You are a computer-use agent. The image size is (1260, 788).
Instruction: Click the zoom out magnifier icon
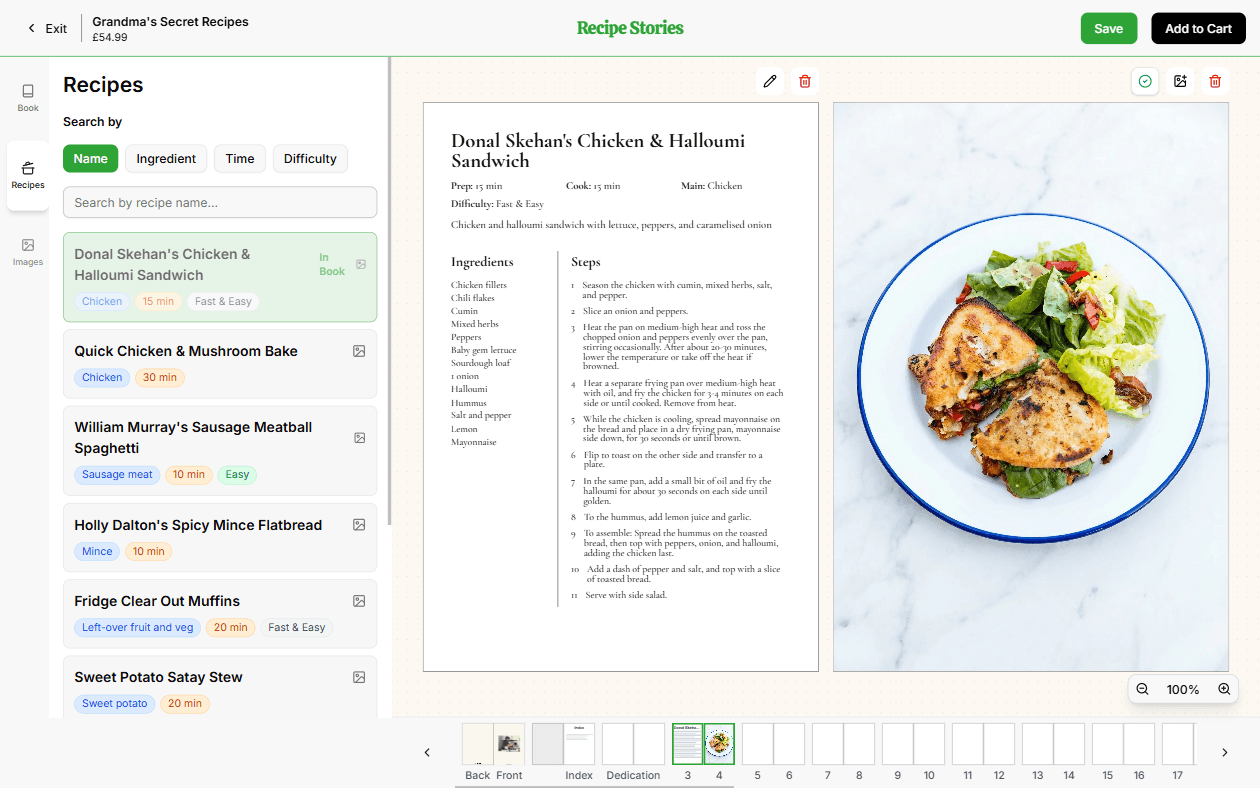tap(1142, 688)
